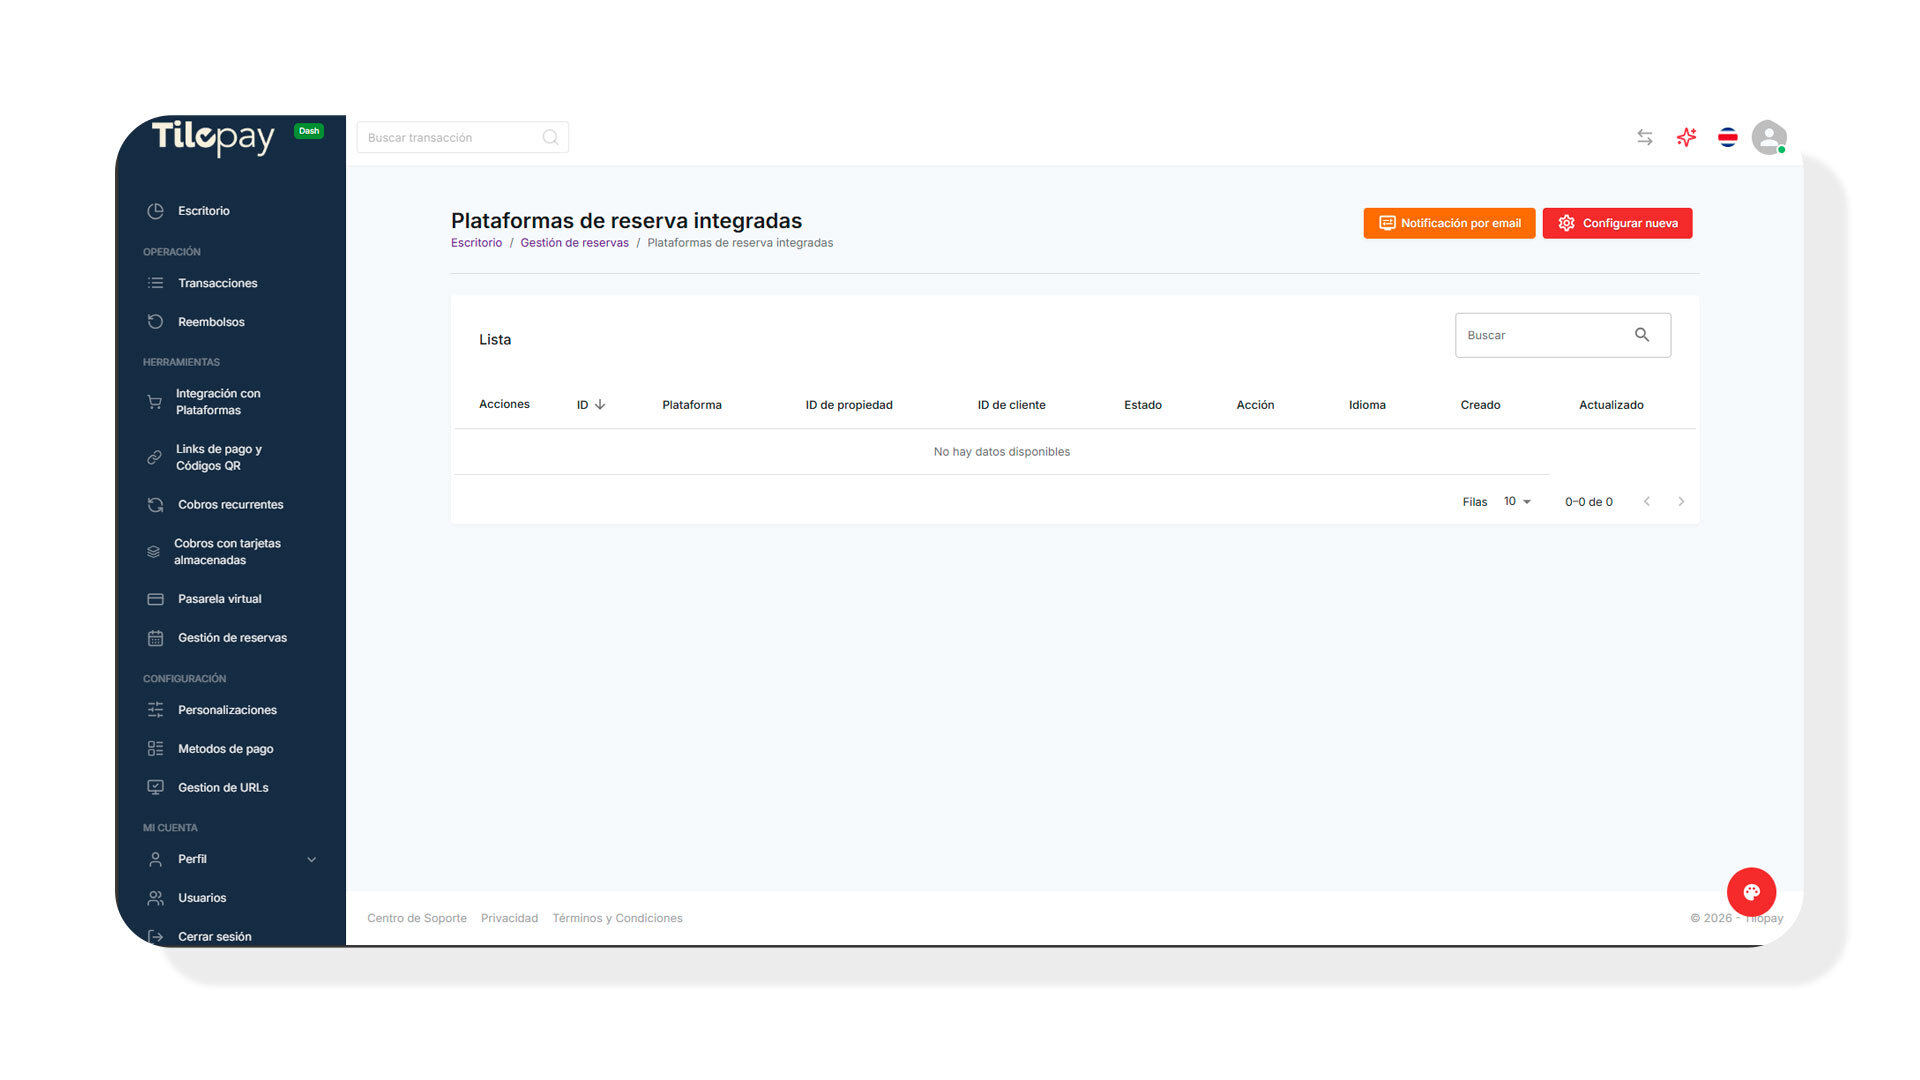This screenshot has height=1080, width=1920.
Task: Click the Configurar nueva button
Action: pyautogui.click(x=1617, y=223)
